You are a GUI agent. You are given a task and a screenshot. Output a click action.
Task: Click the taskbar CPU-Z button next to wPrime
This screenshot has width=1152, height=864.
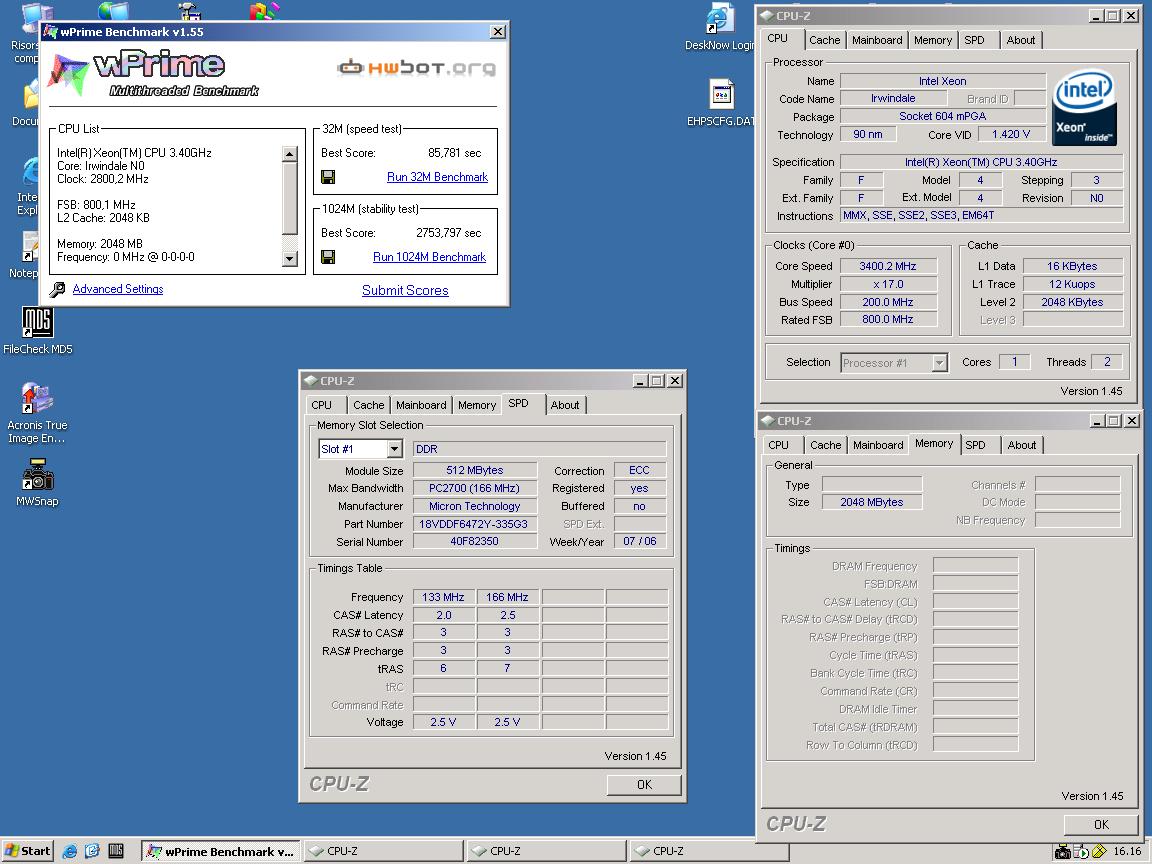tap(383, 852)
